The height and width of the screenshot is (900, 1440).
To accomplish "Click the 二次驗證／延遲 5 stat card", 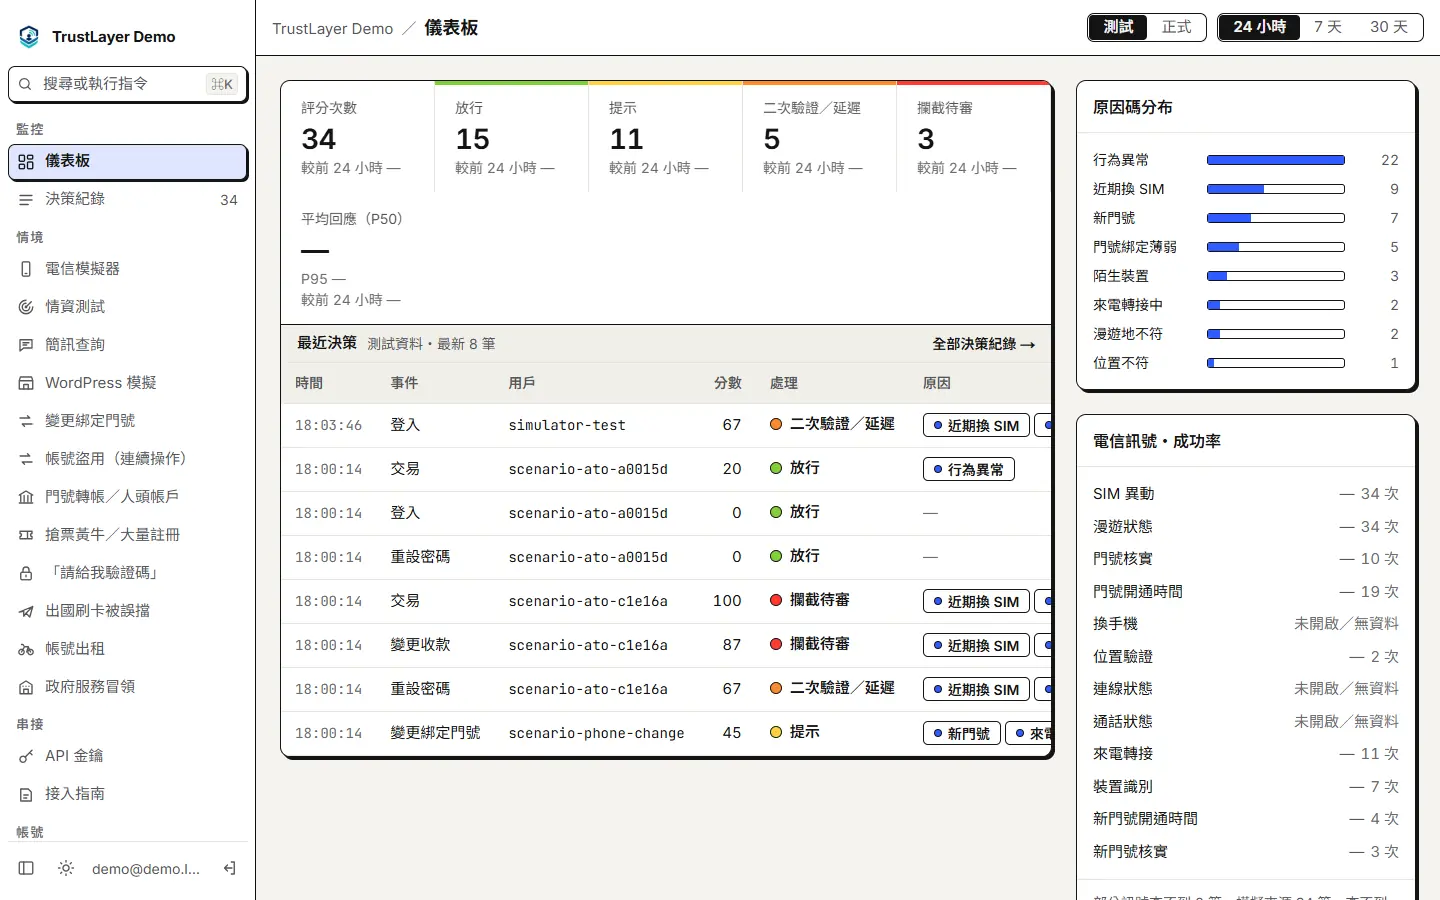I will coord(820,138).
